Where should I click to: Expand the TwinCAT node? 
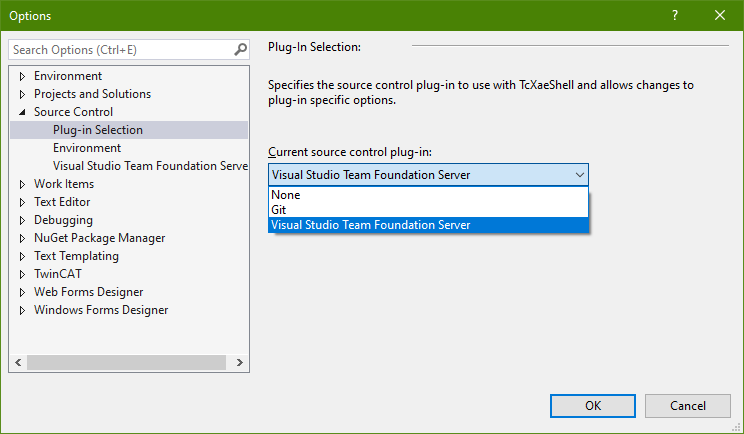pyautogui.click(x=22, y=274)
